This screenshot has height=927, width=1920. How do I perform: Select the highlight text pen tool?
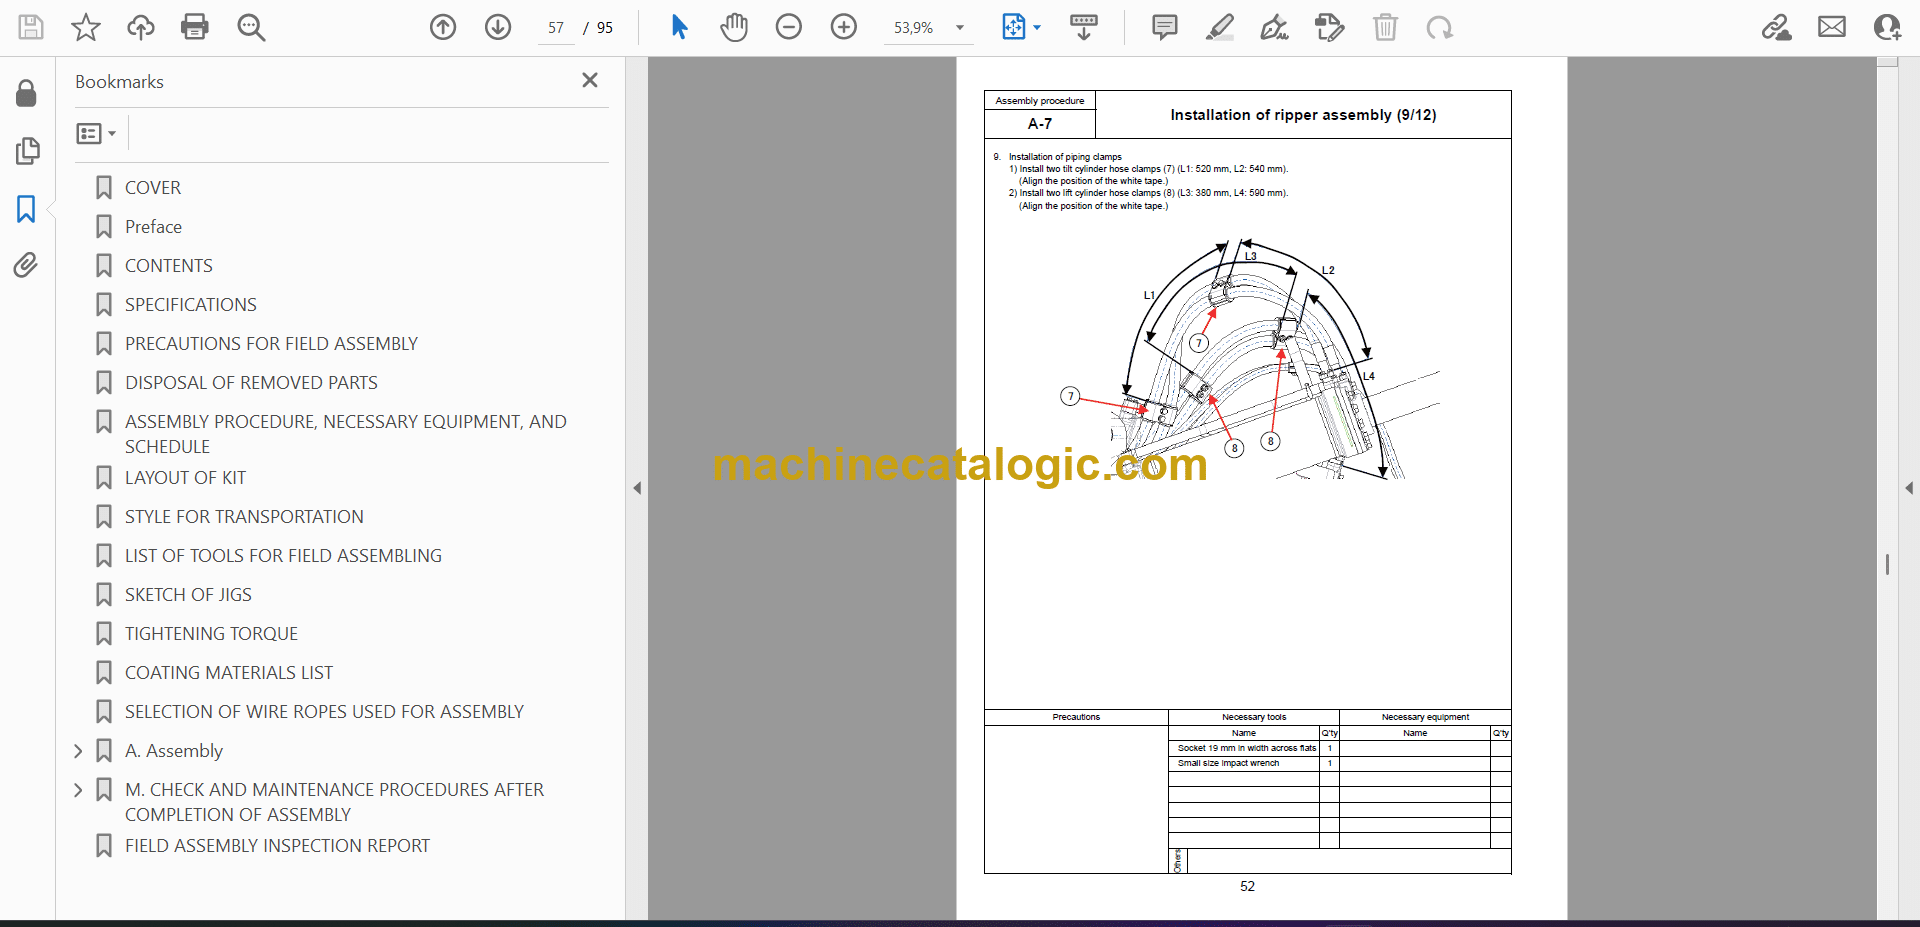click(1220, 27)
